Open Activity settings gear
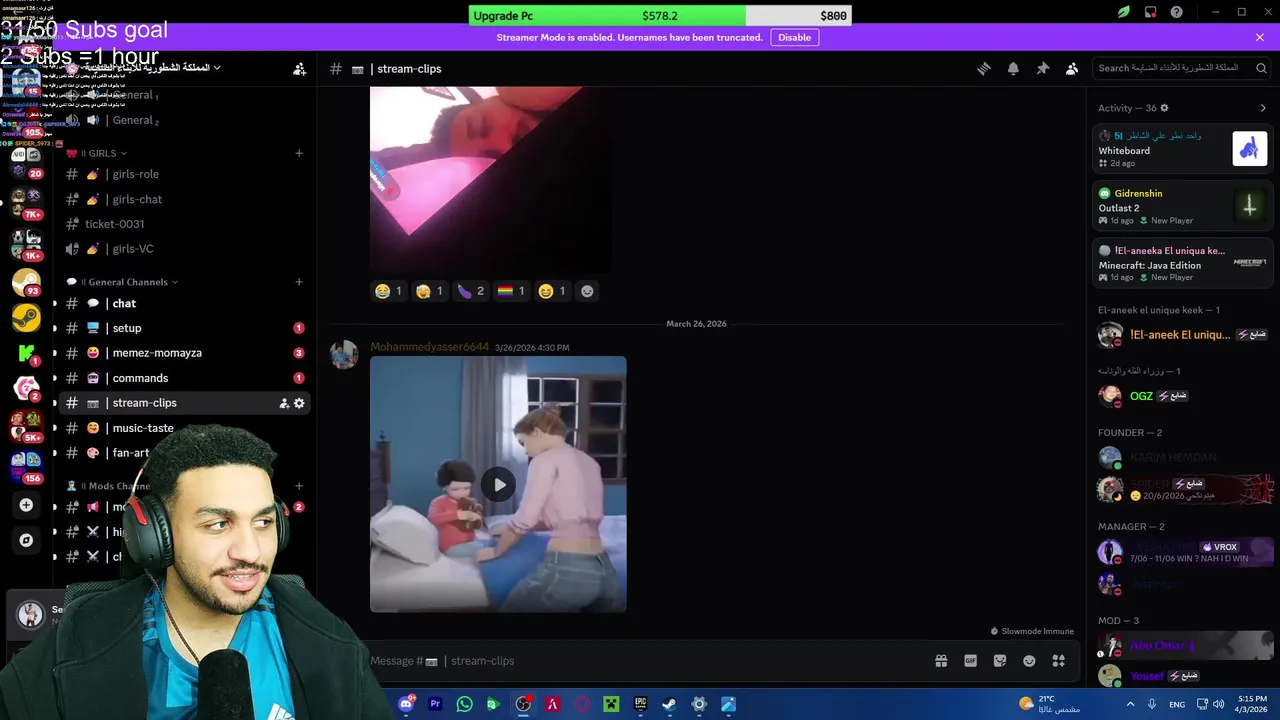The width and height of the screenshot is (1280, 720). 1164,108
